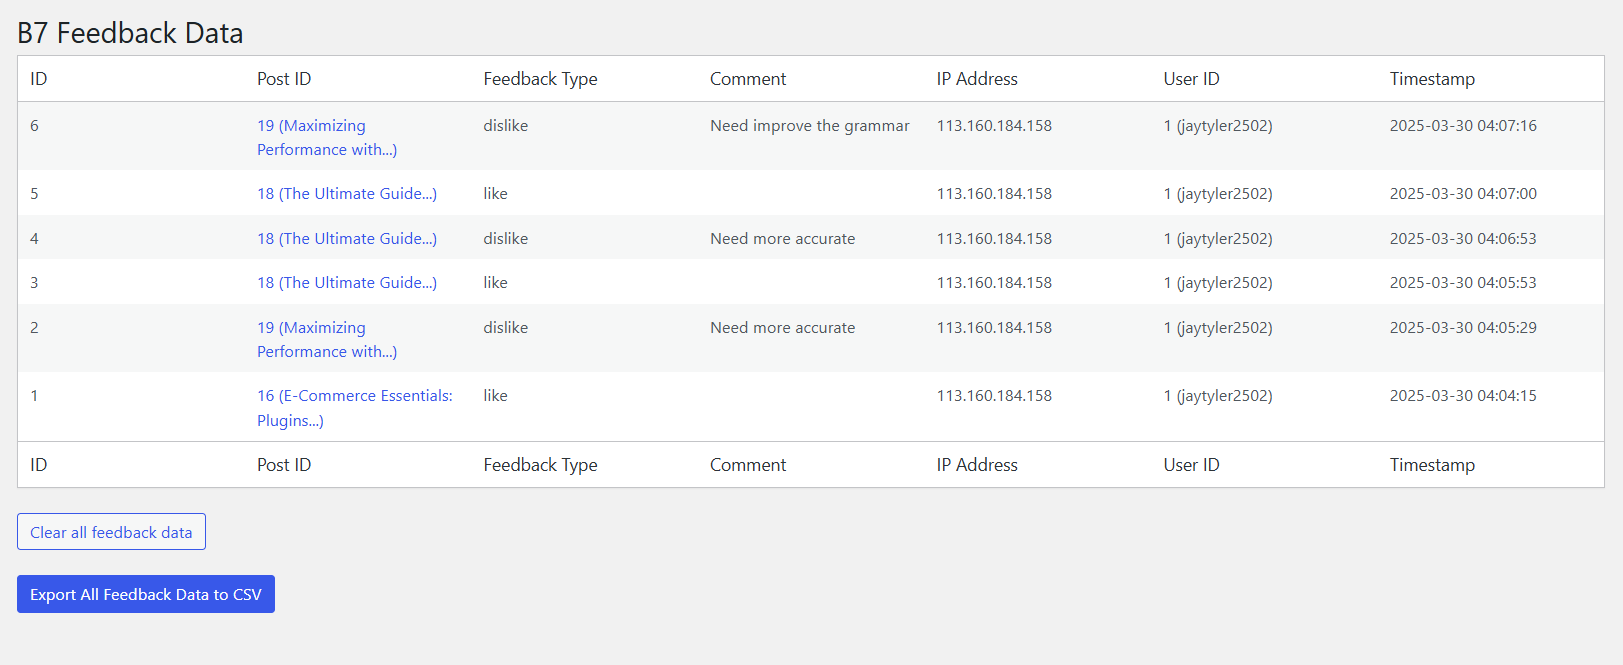1623x665 pixels.
Task: Select ID cell '1'
Action: (35, 395)
